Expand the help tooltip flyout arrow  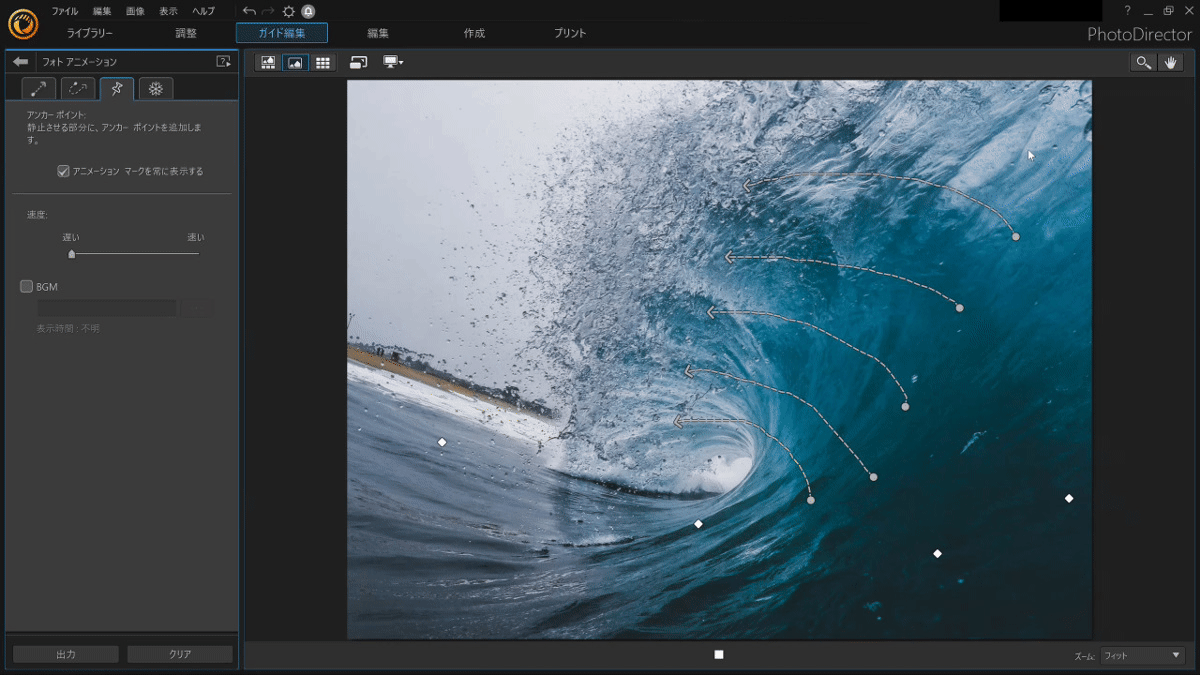pos(225,61)
